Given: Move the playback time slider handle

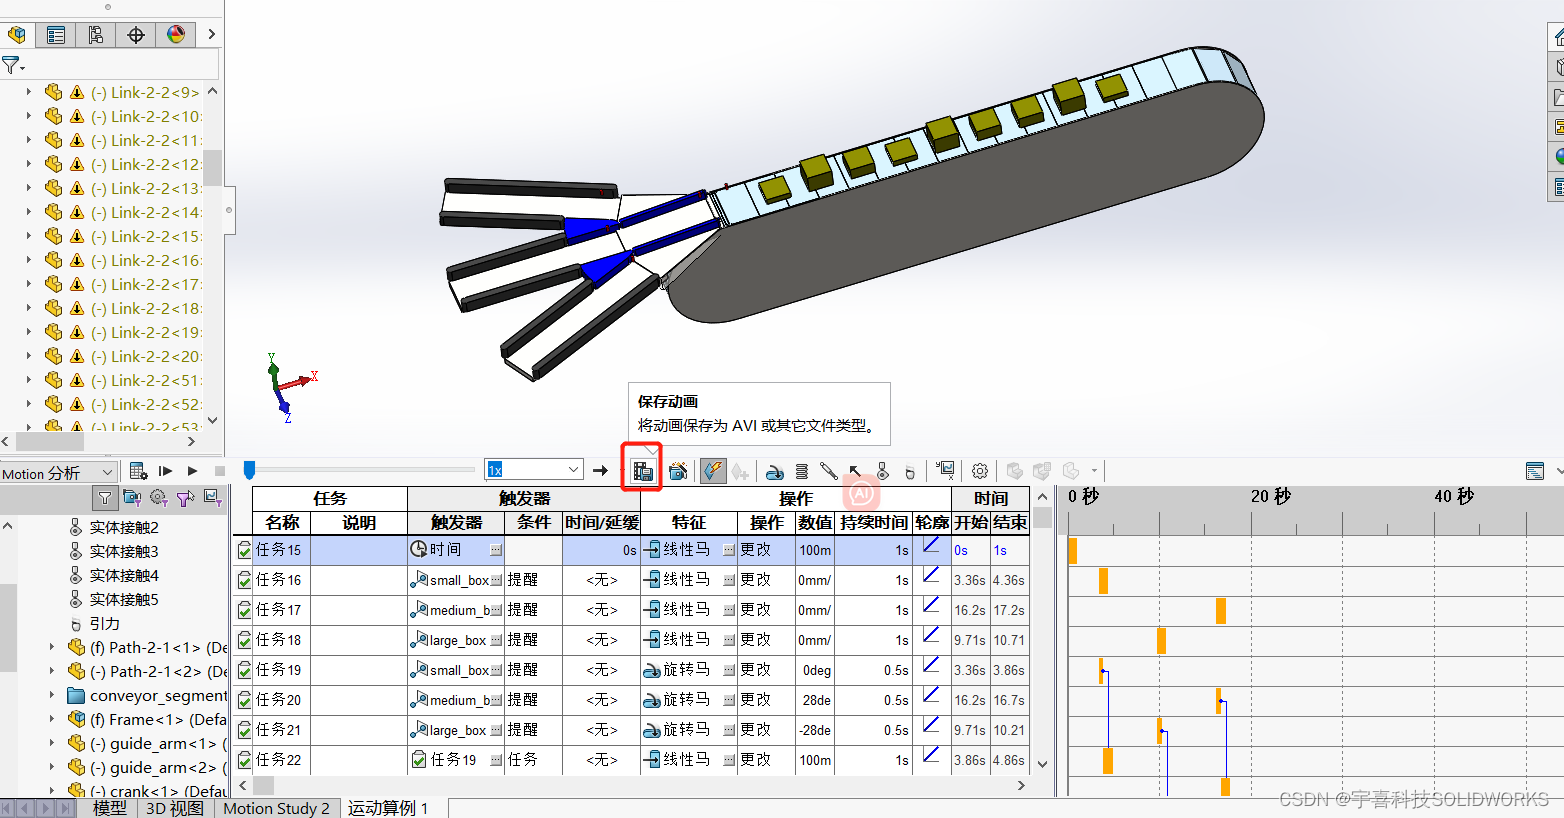Looking at the screenshot, I should click(x=249, y=470).
